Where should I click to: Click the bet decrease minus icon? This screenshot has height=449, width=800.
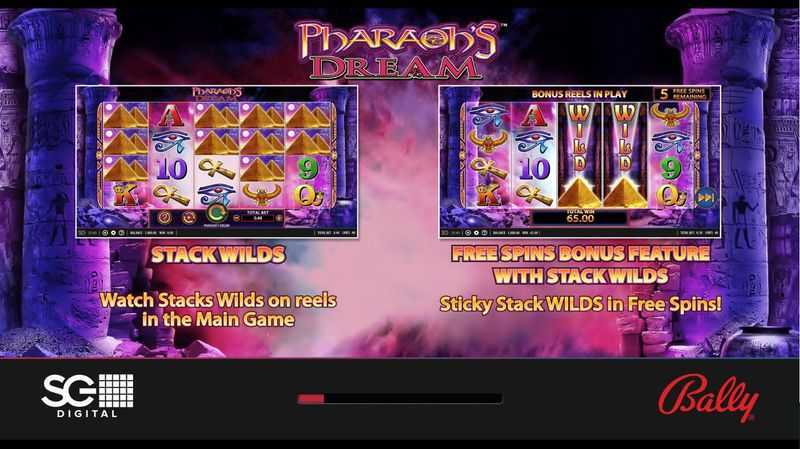point(237,218)
